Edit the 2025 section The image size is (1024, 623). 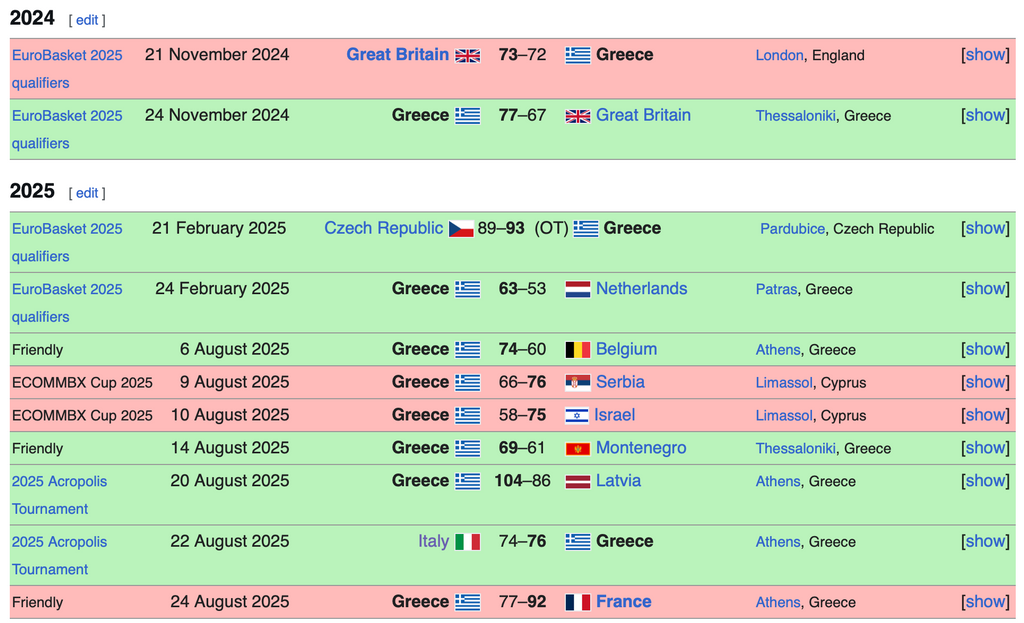87,193
